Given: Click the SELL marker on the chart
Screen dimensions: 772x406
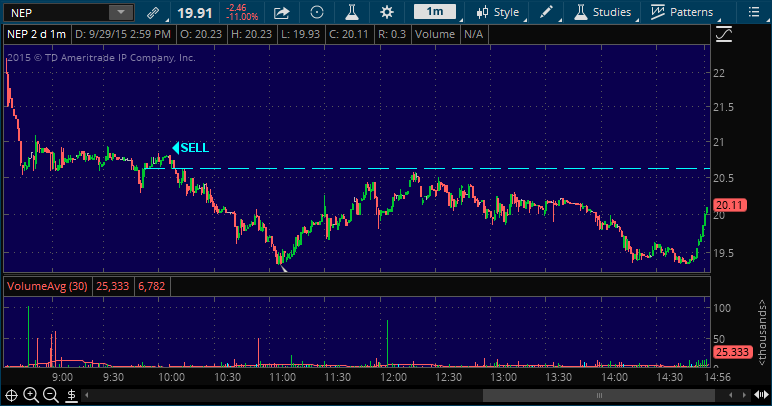Looking at the screenshot, I should (x=191, y=147).
